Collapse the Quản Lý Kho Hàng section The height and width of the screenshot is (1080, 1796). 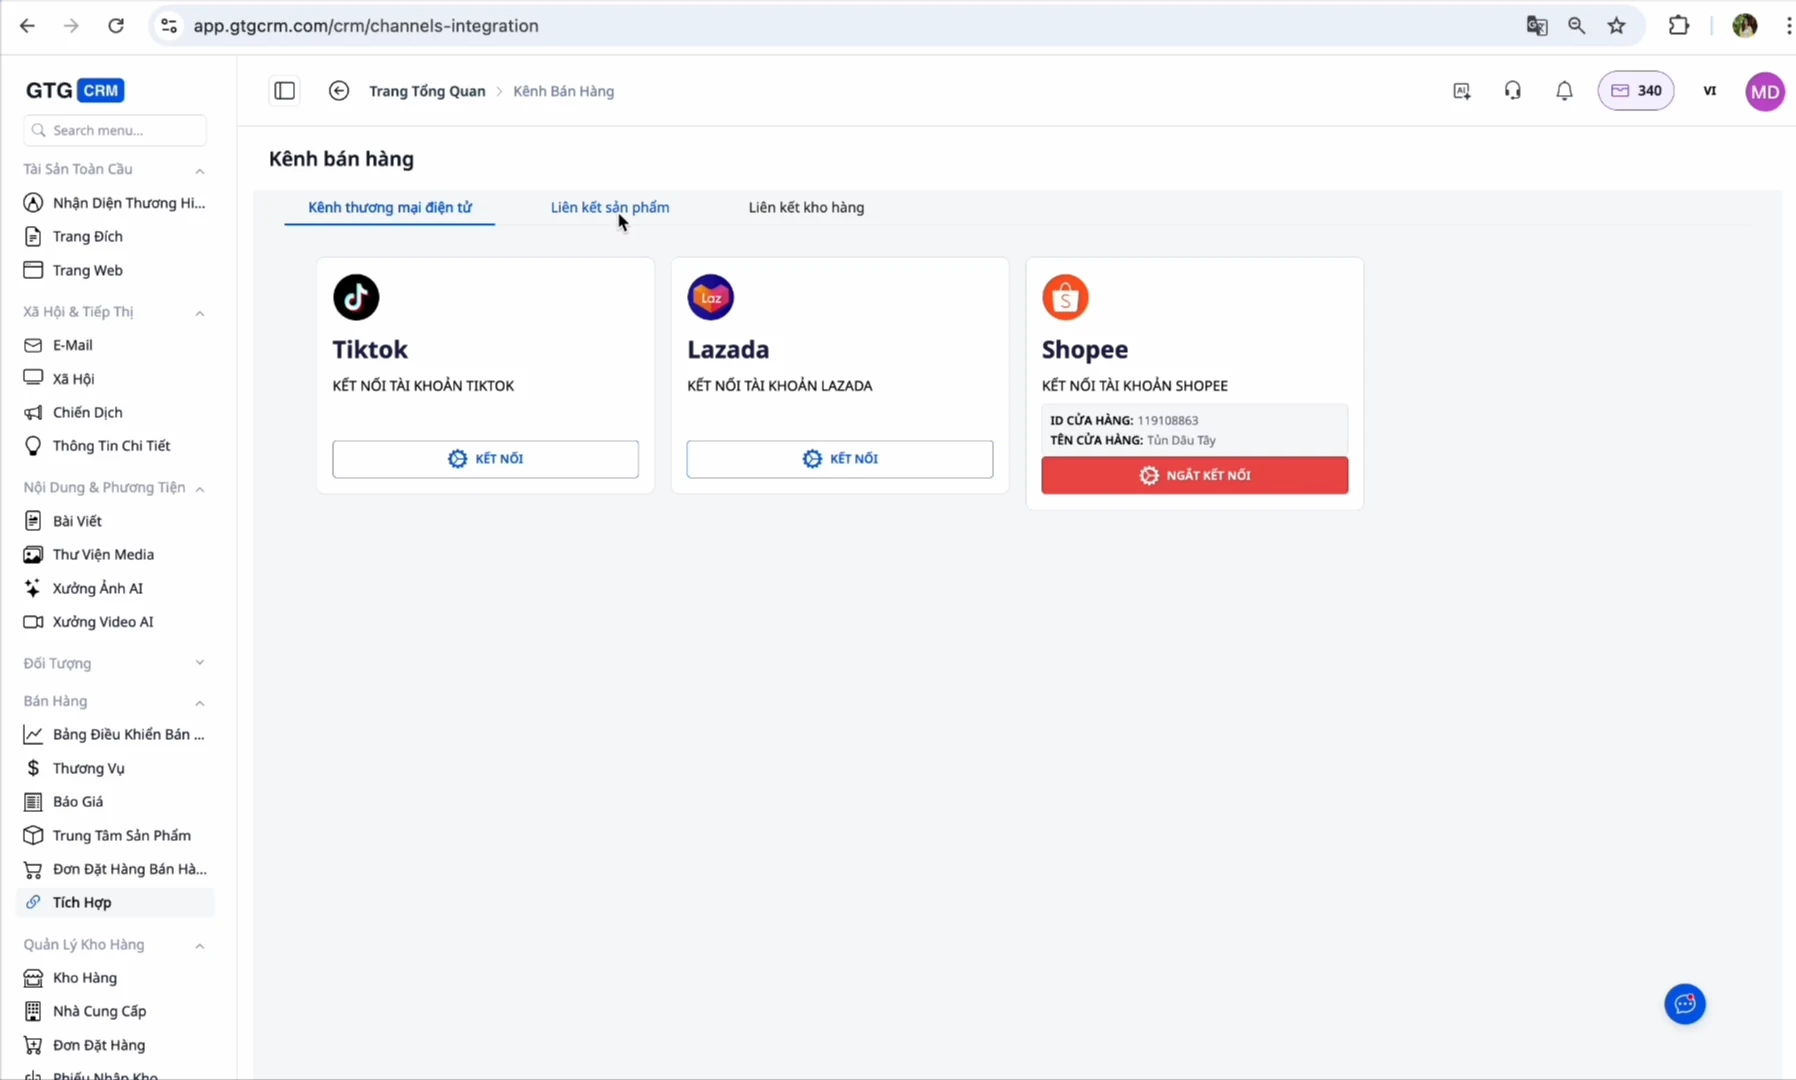pos(200,945)
